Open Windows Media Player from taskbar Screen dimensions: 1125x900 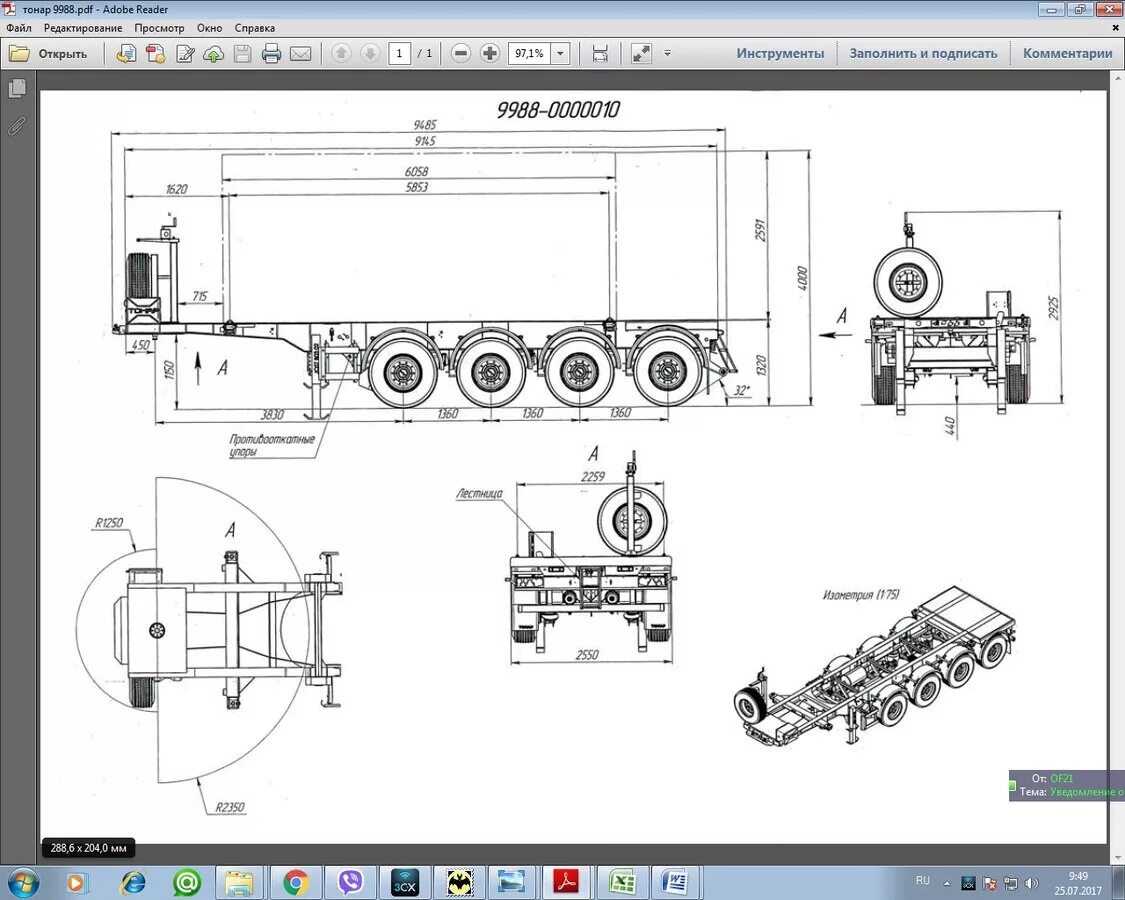pyautogui.click(x=75, y=882)
